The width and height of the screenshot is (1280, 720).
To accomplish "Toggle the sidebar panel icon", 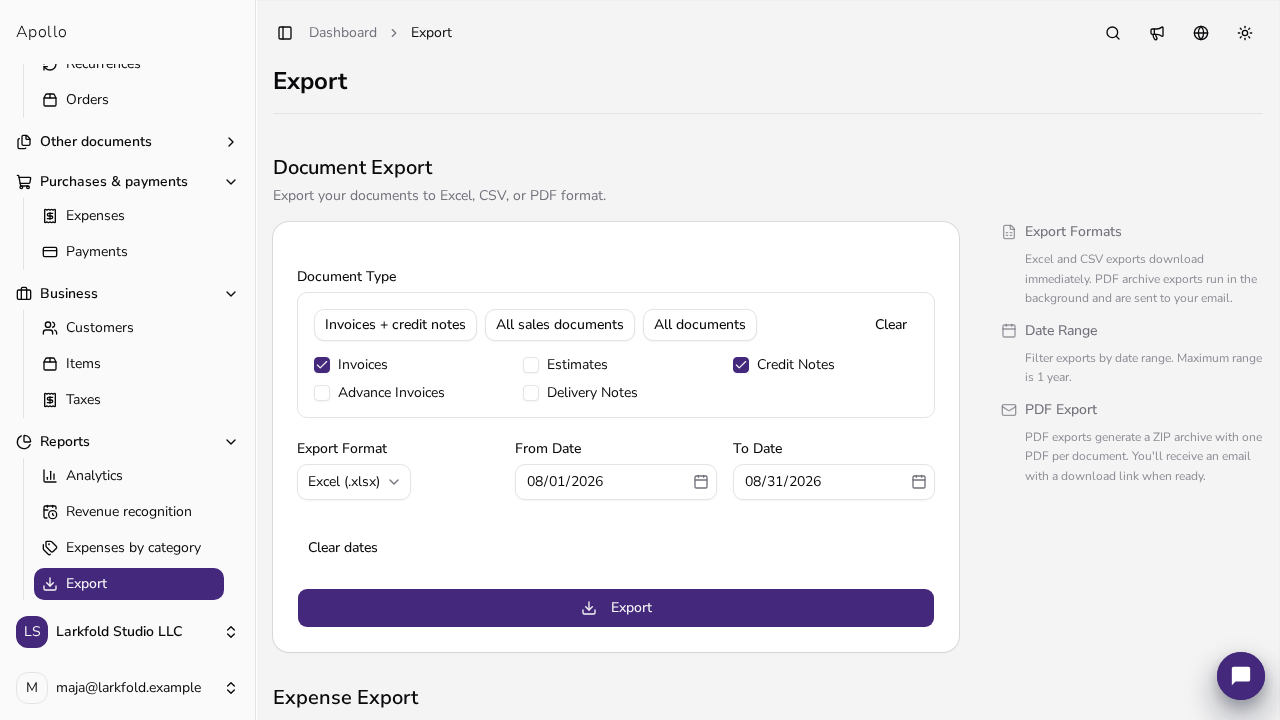I will (x=285, y=33).
